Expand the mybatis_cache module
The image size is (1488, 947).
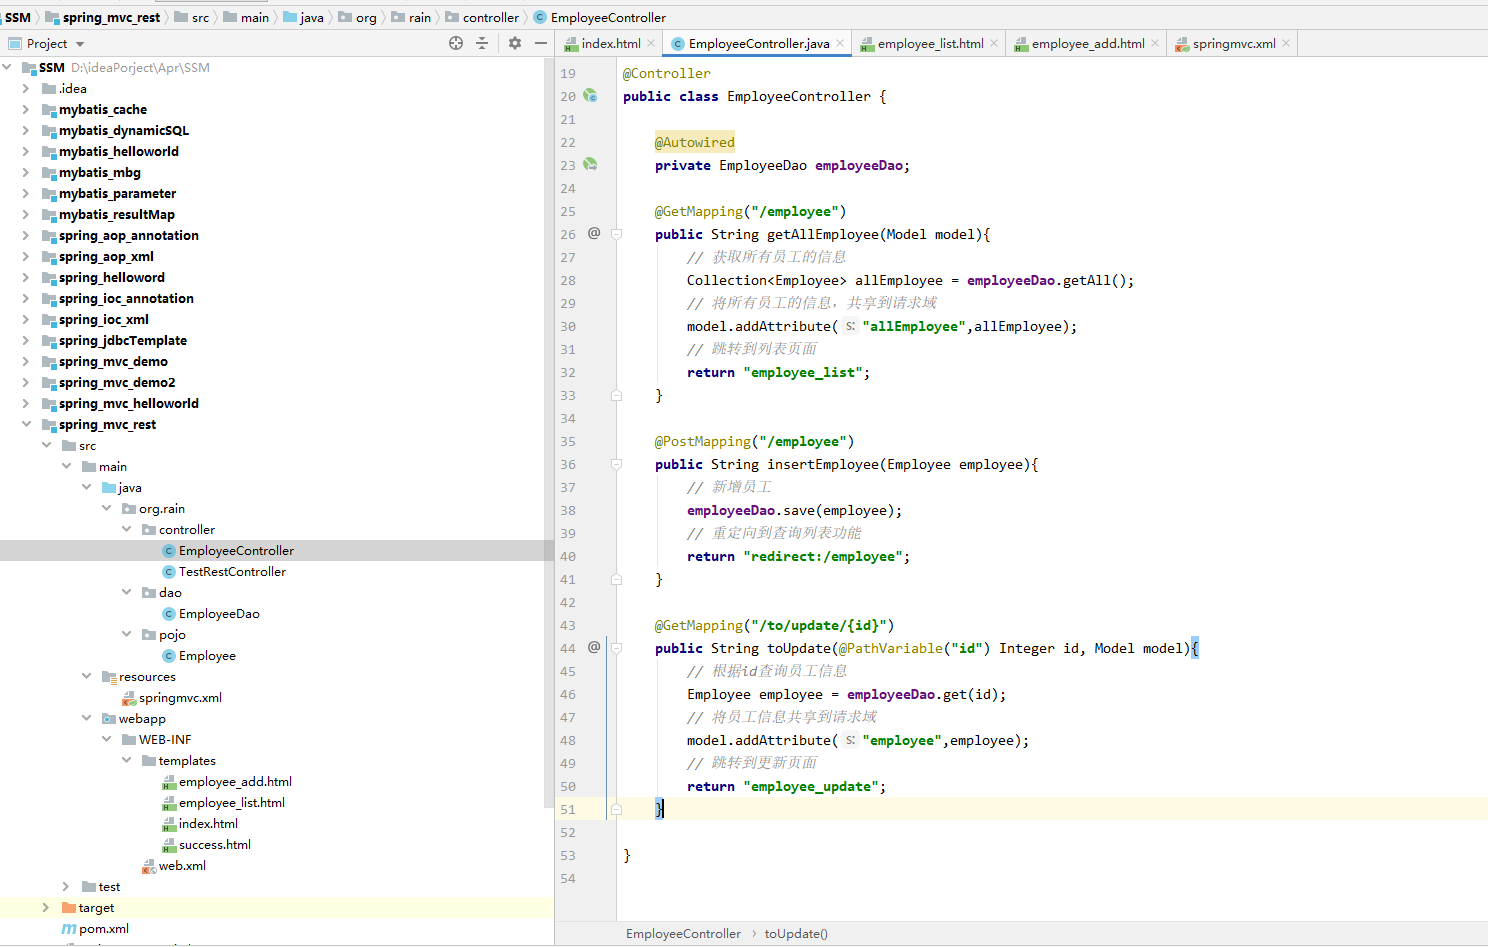point(26,109)
